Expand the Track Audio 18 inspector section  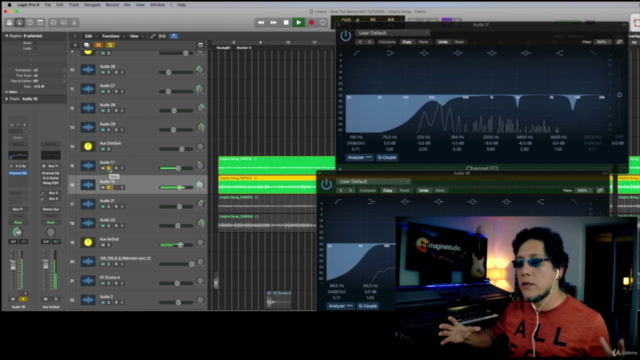7,99
